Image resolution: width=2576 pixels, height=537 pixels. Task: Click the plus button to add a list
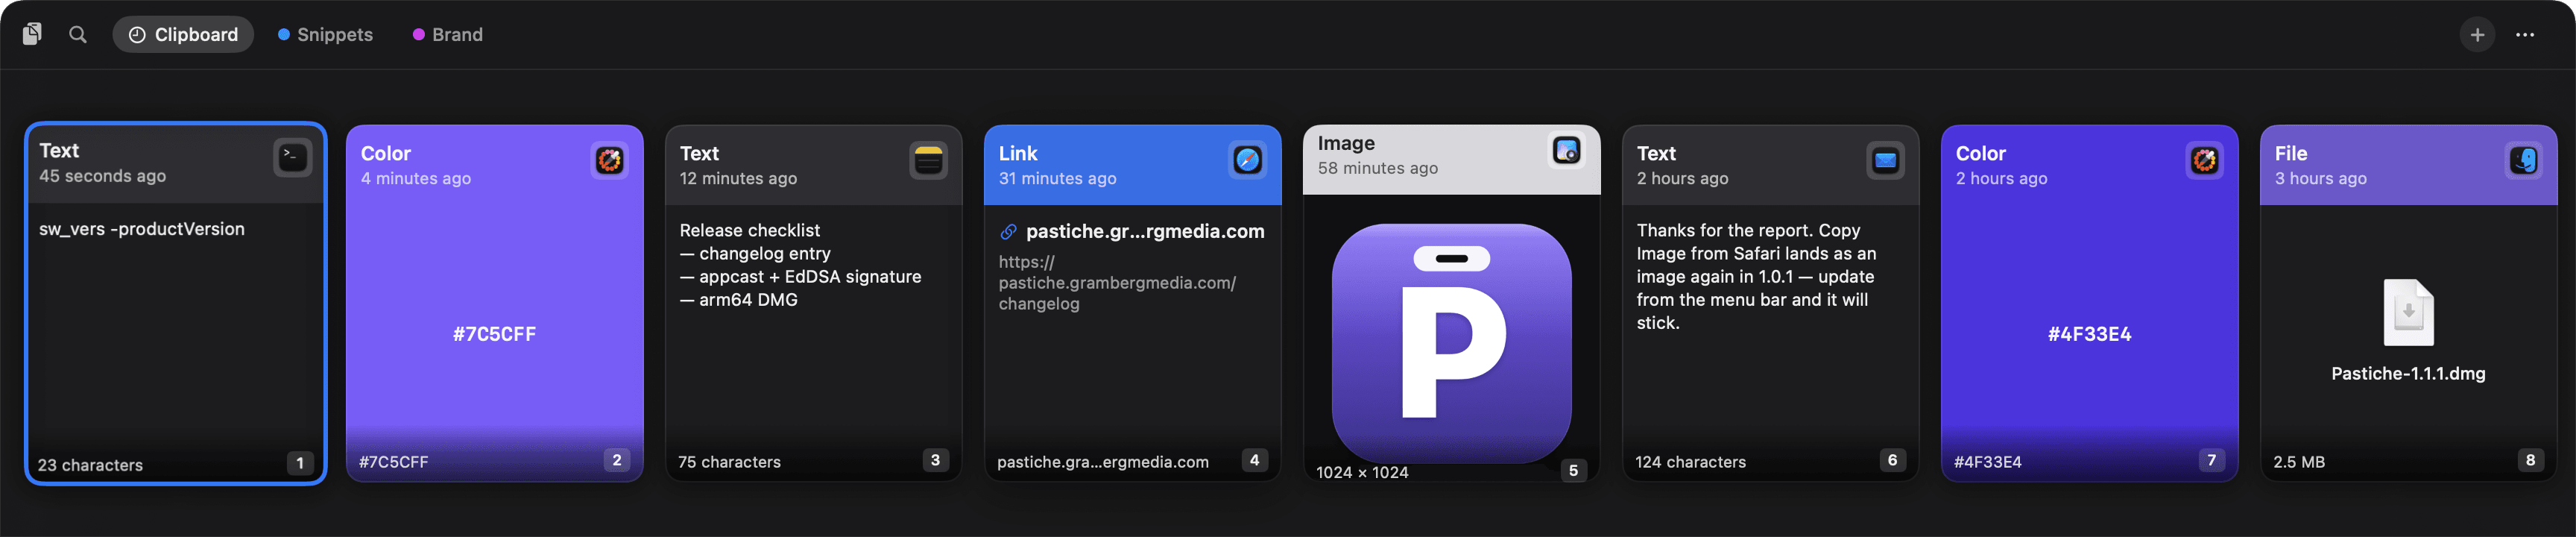click(x=2477, y=35)
